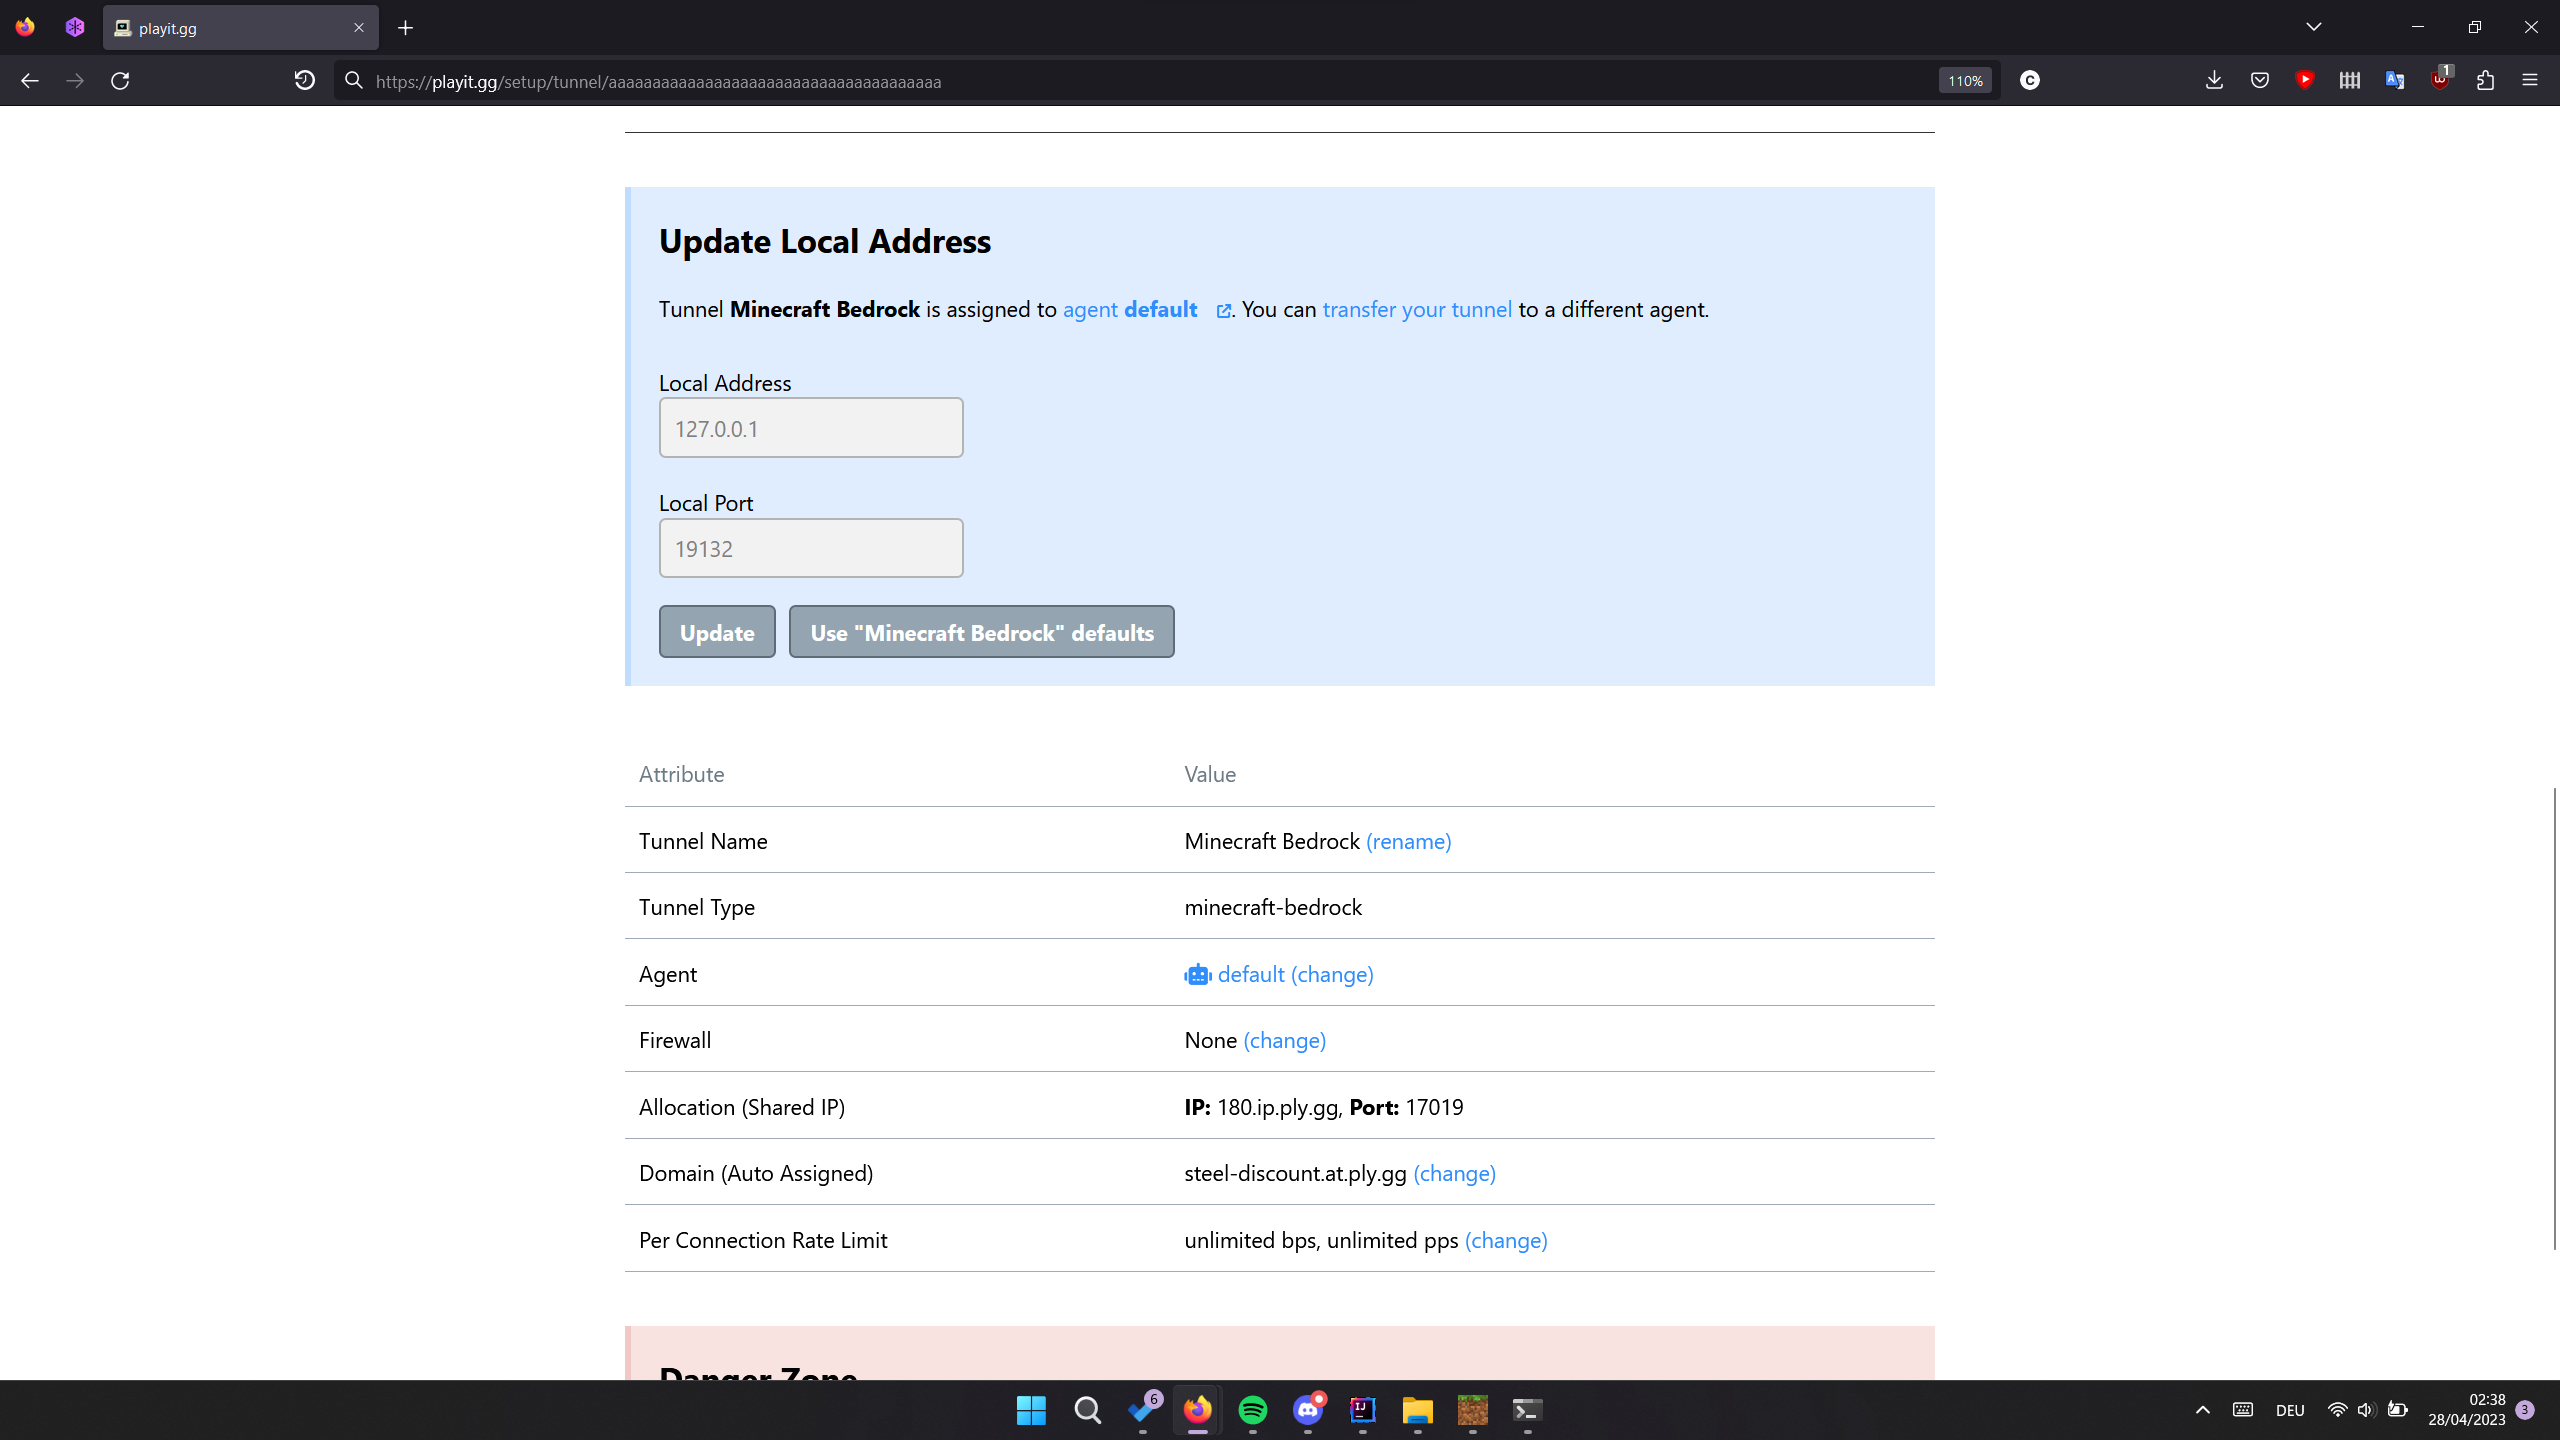The width and height of the screenshot is (2560, 1440).
Task: Click the external link icon beside agent default
Action: point(1223,311)
